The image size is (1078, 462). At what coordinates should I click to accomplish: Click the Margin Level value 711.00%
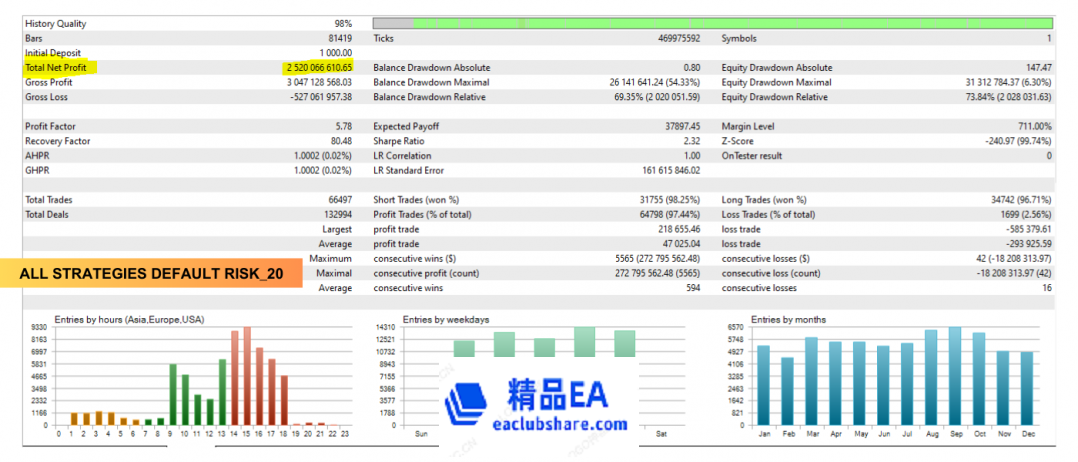(1035, 126)
